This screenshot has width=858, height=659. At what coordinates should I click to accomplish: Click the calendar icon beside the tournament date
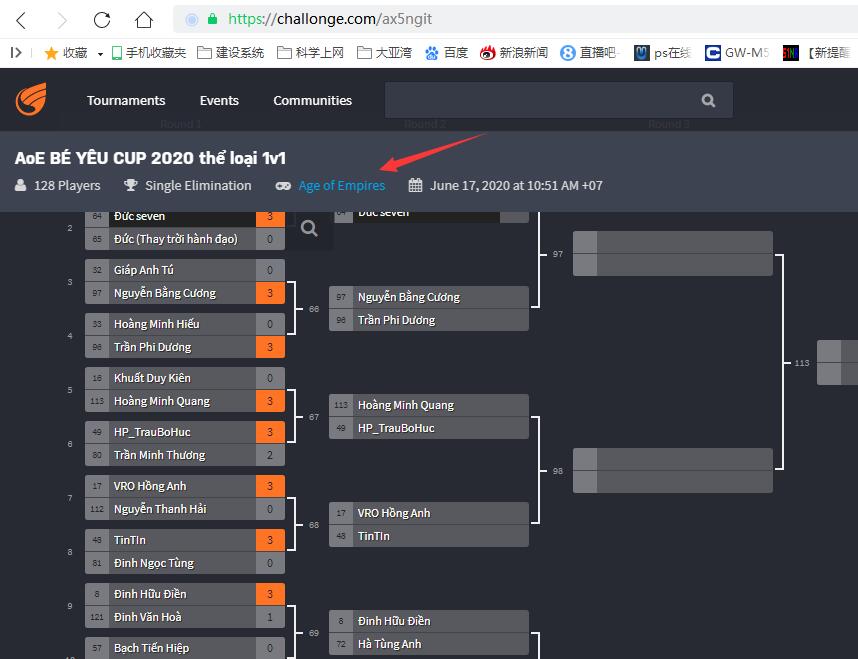tap(416, 185)
